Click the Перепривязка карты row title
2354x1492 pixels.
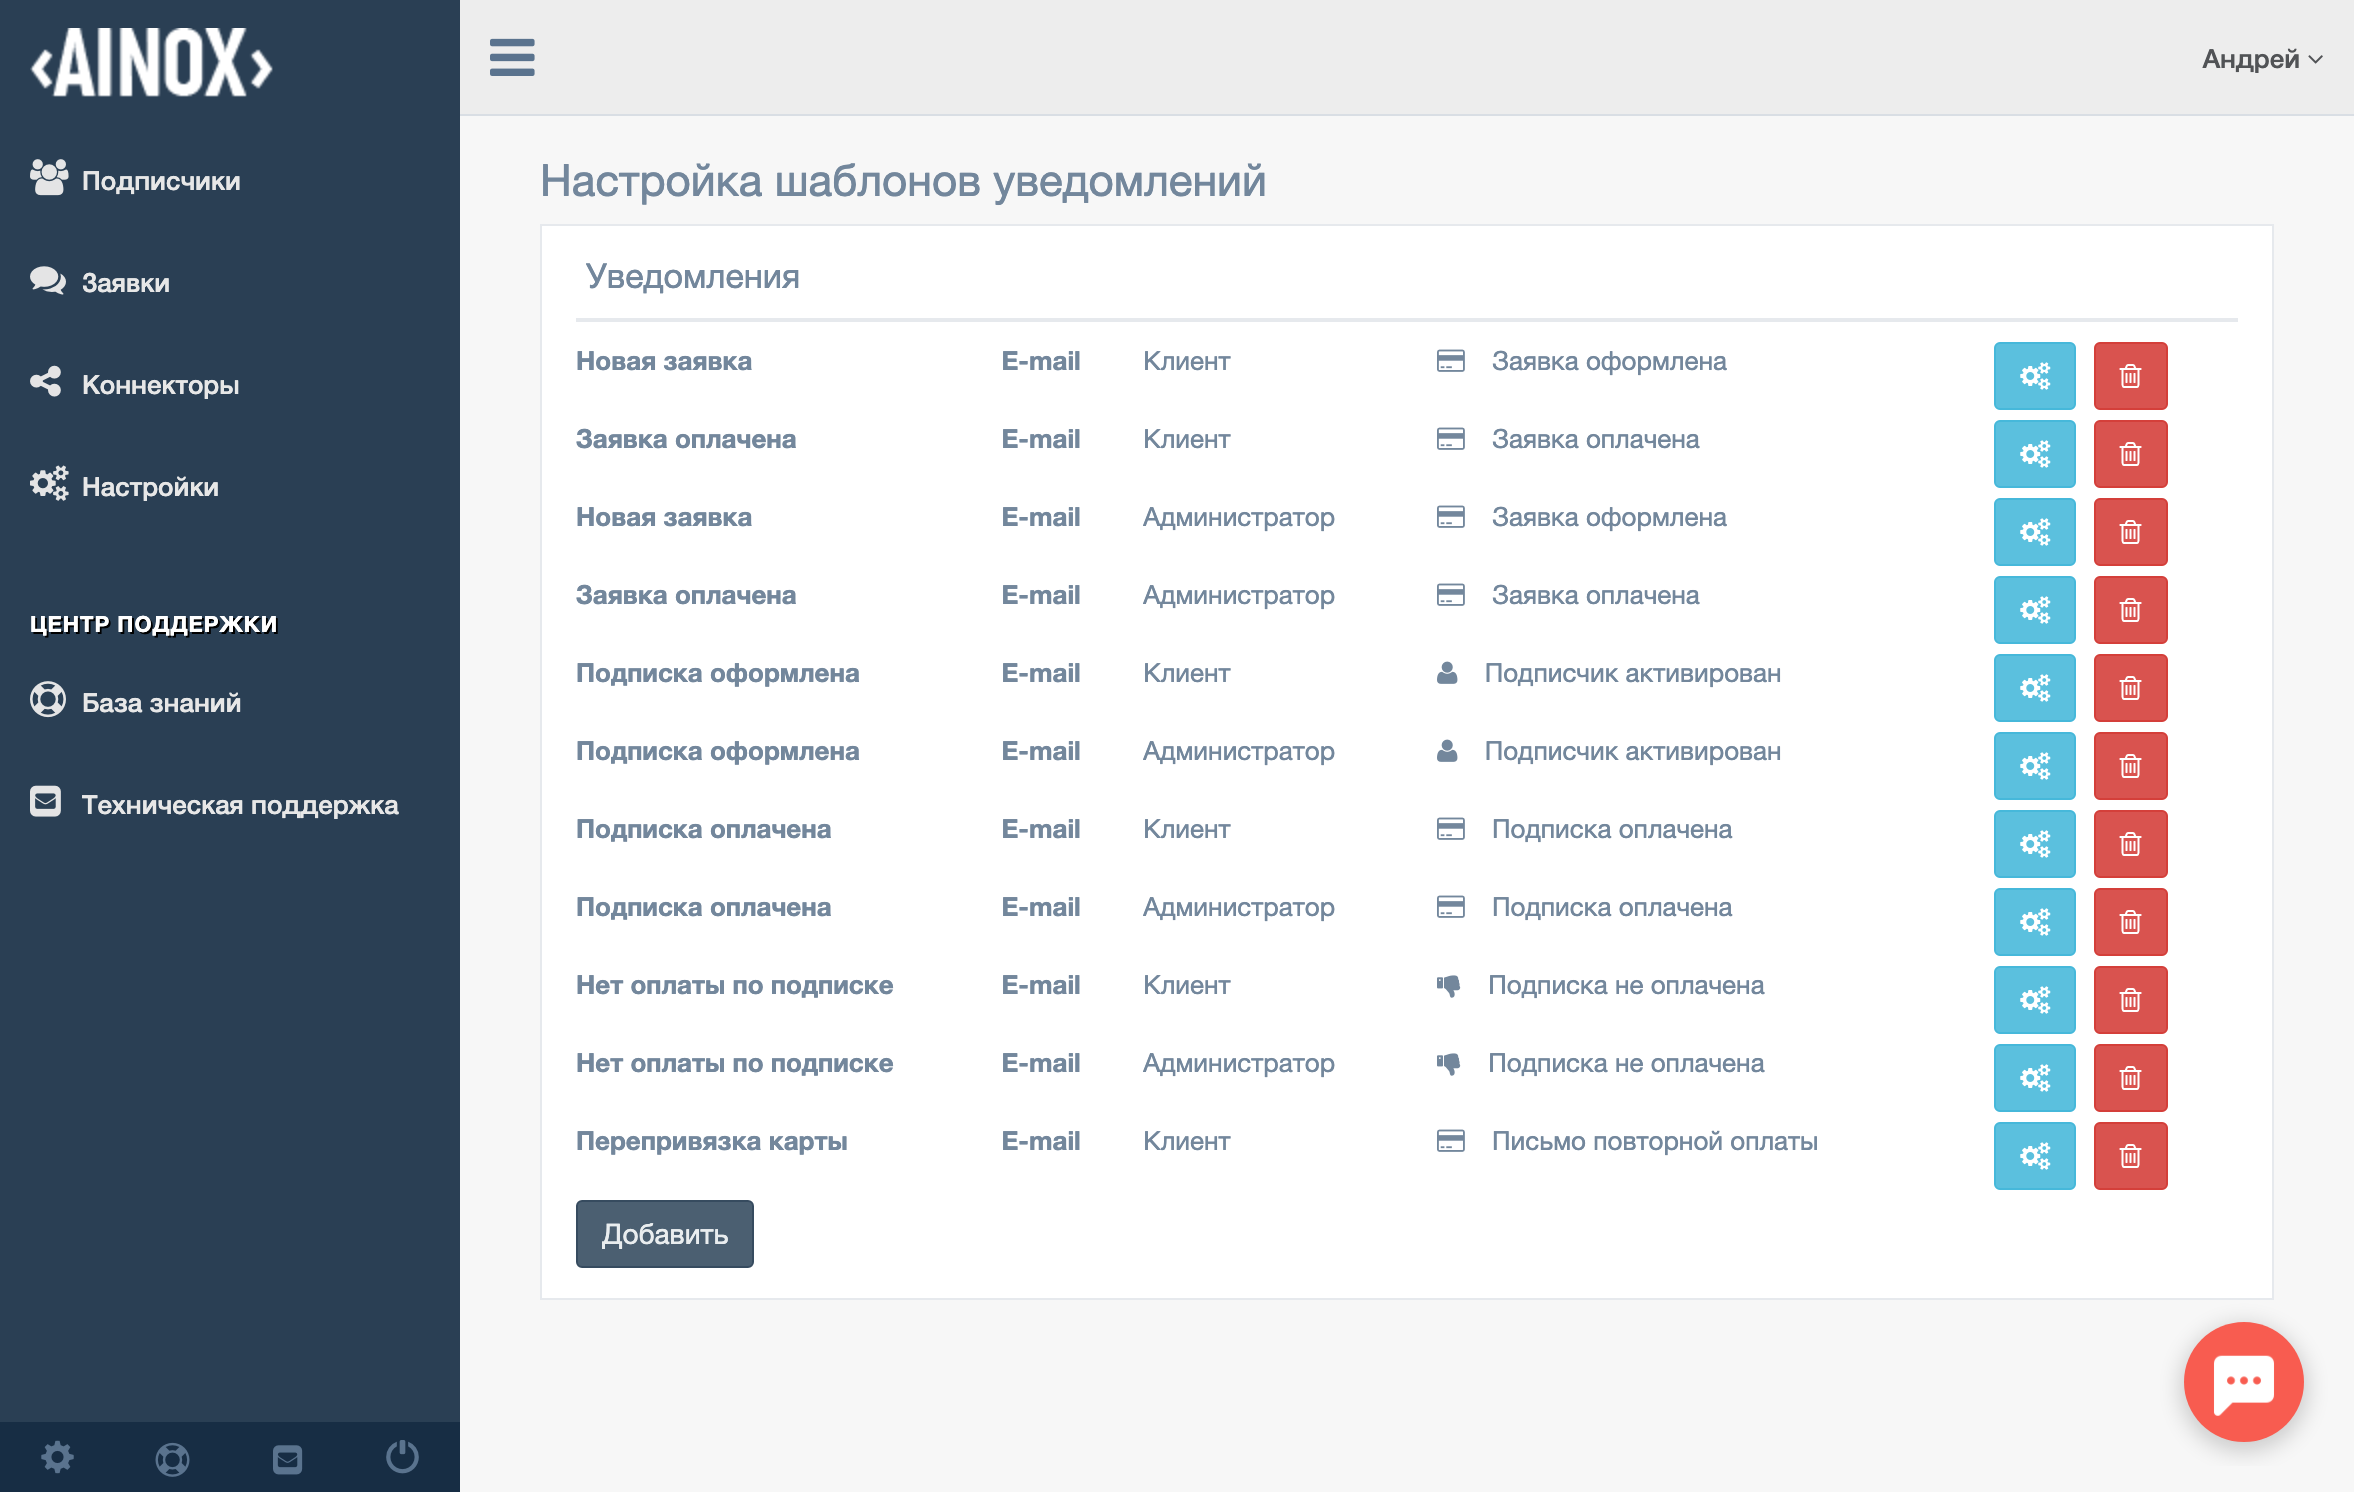(711, 1141)
